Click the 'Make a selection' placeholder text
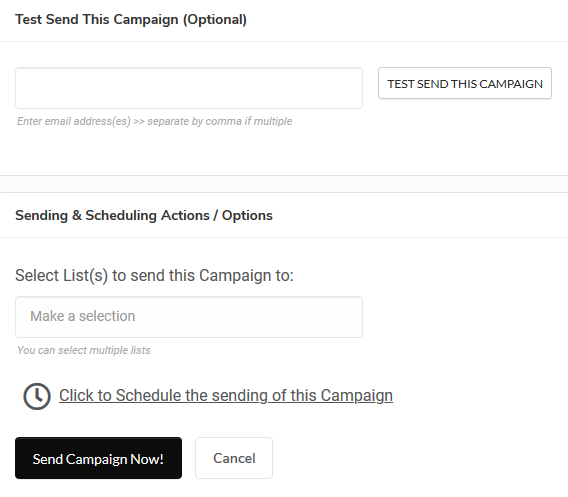Screen dimensions: 568x497 (83, 316)
